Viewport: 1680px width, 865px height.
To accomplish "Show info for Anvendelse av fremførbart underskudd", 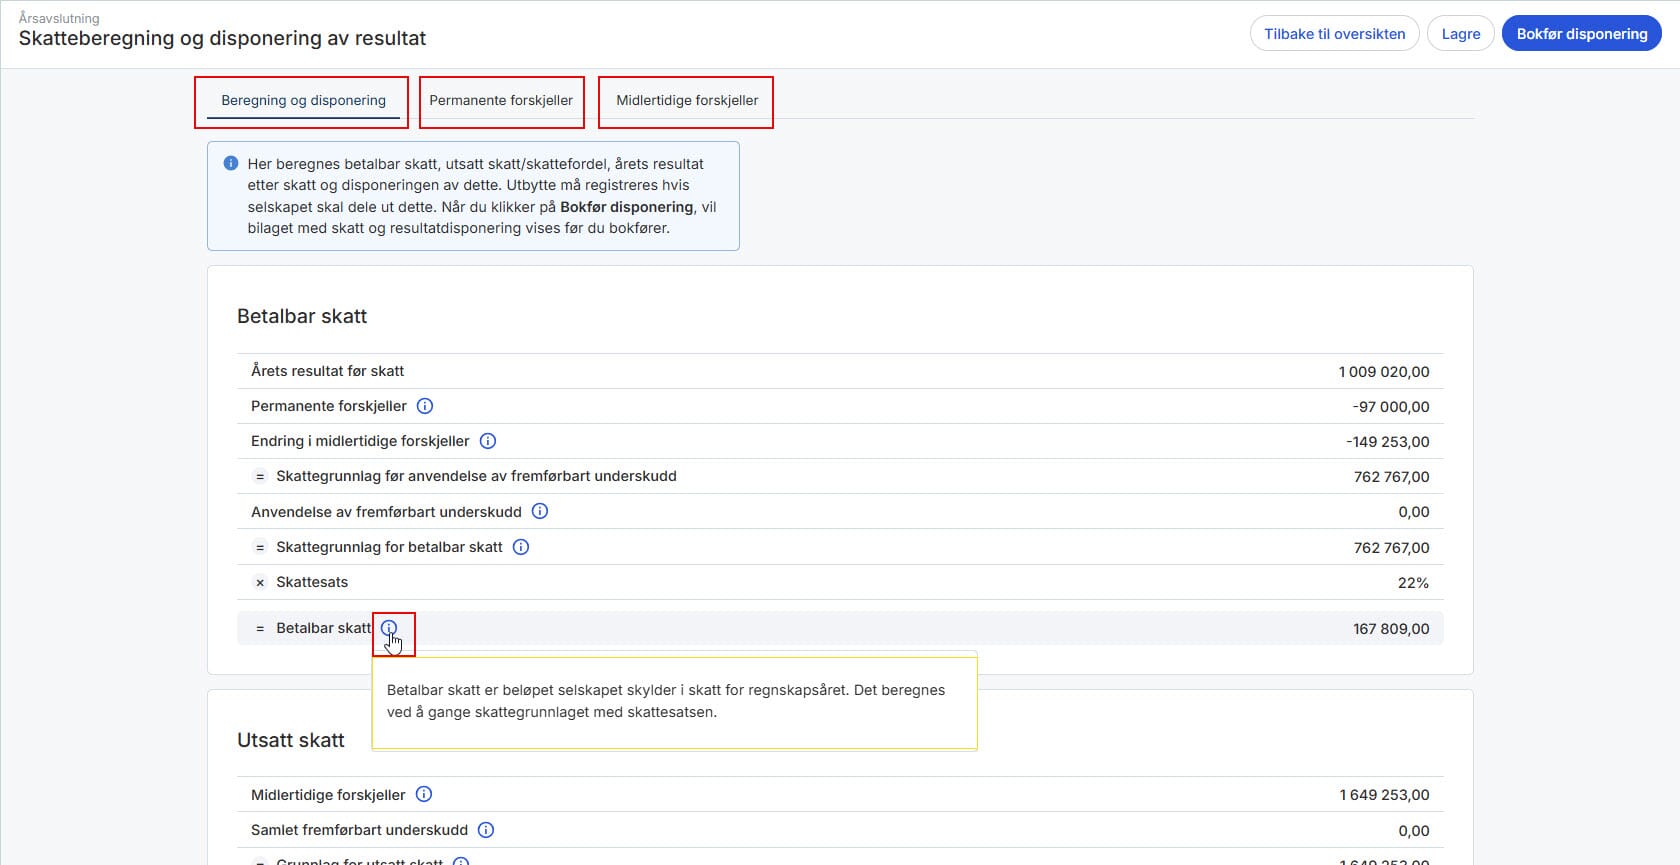I will pyautogui.click(x=540, y=511).
